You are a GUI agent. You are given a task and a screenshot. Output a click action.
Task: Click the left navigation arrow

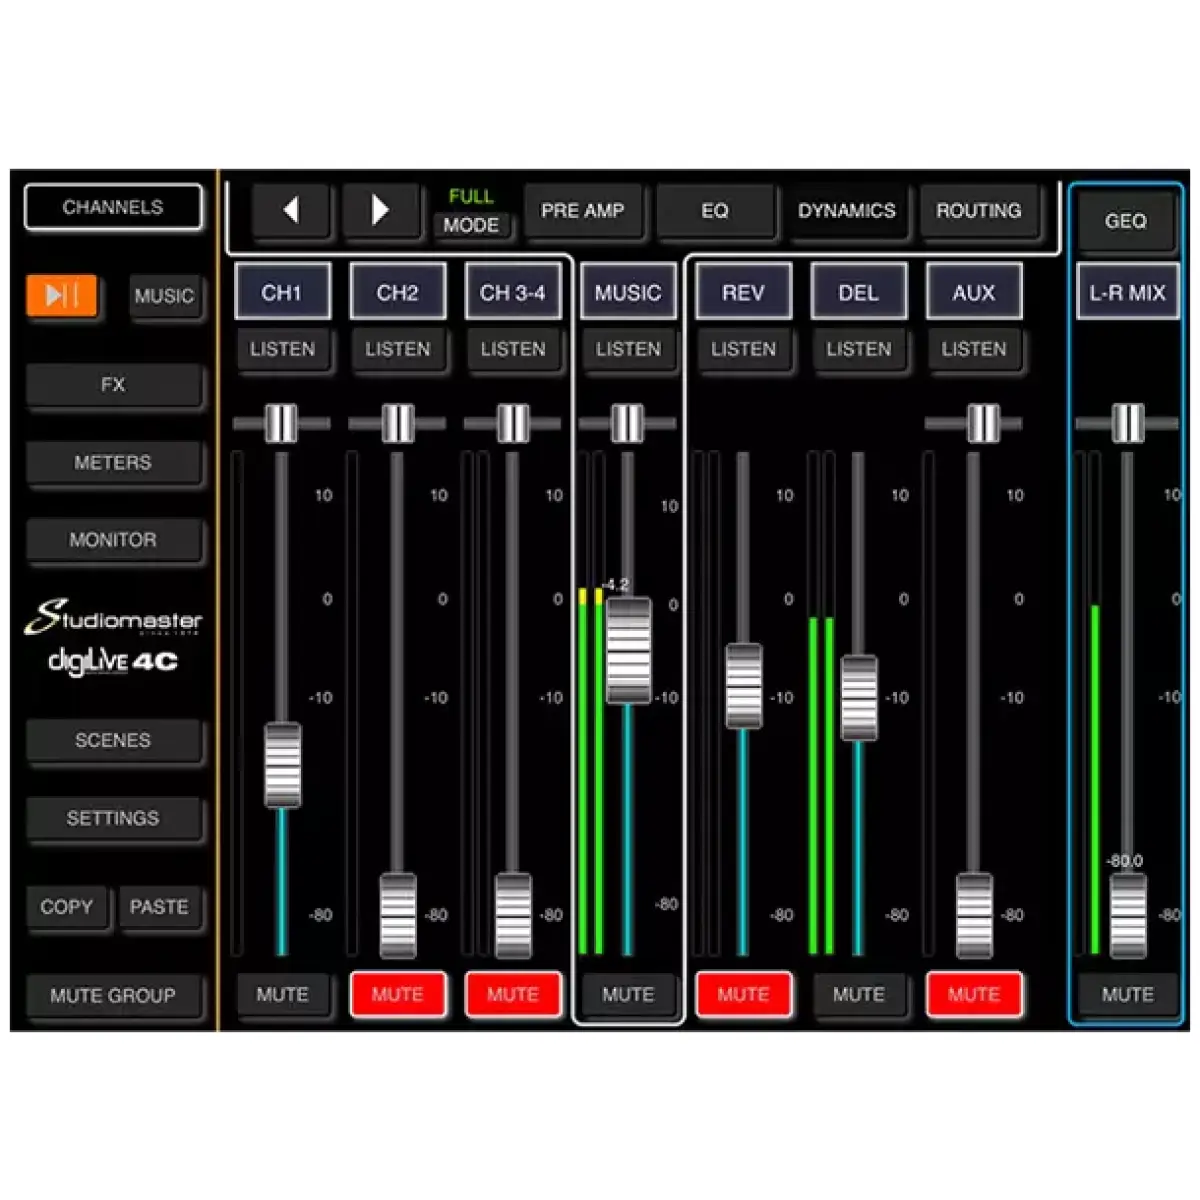(290, 211)
